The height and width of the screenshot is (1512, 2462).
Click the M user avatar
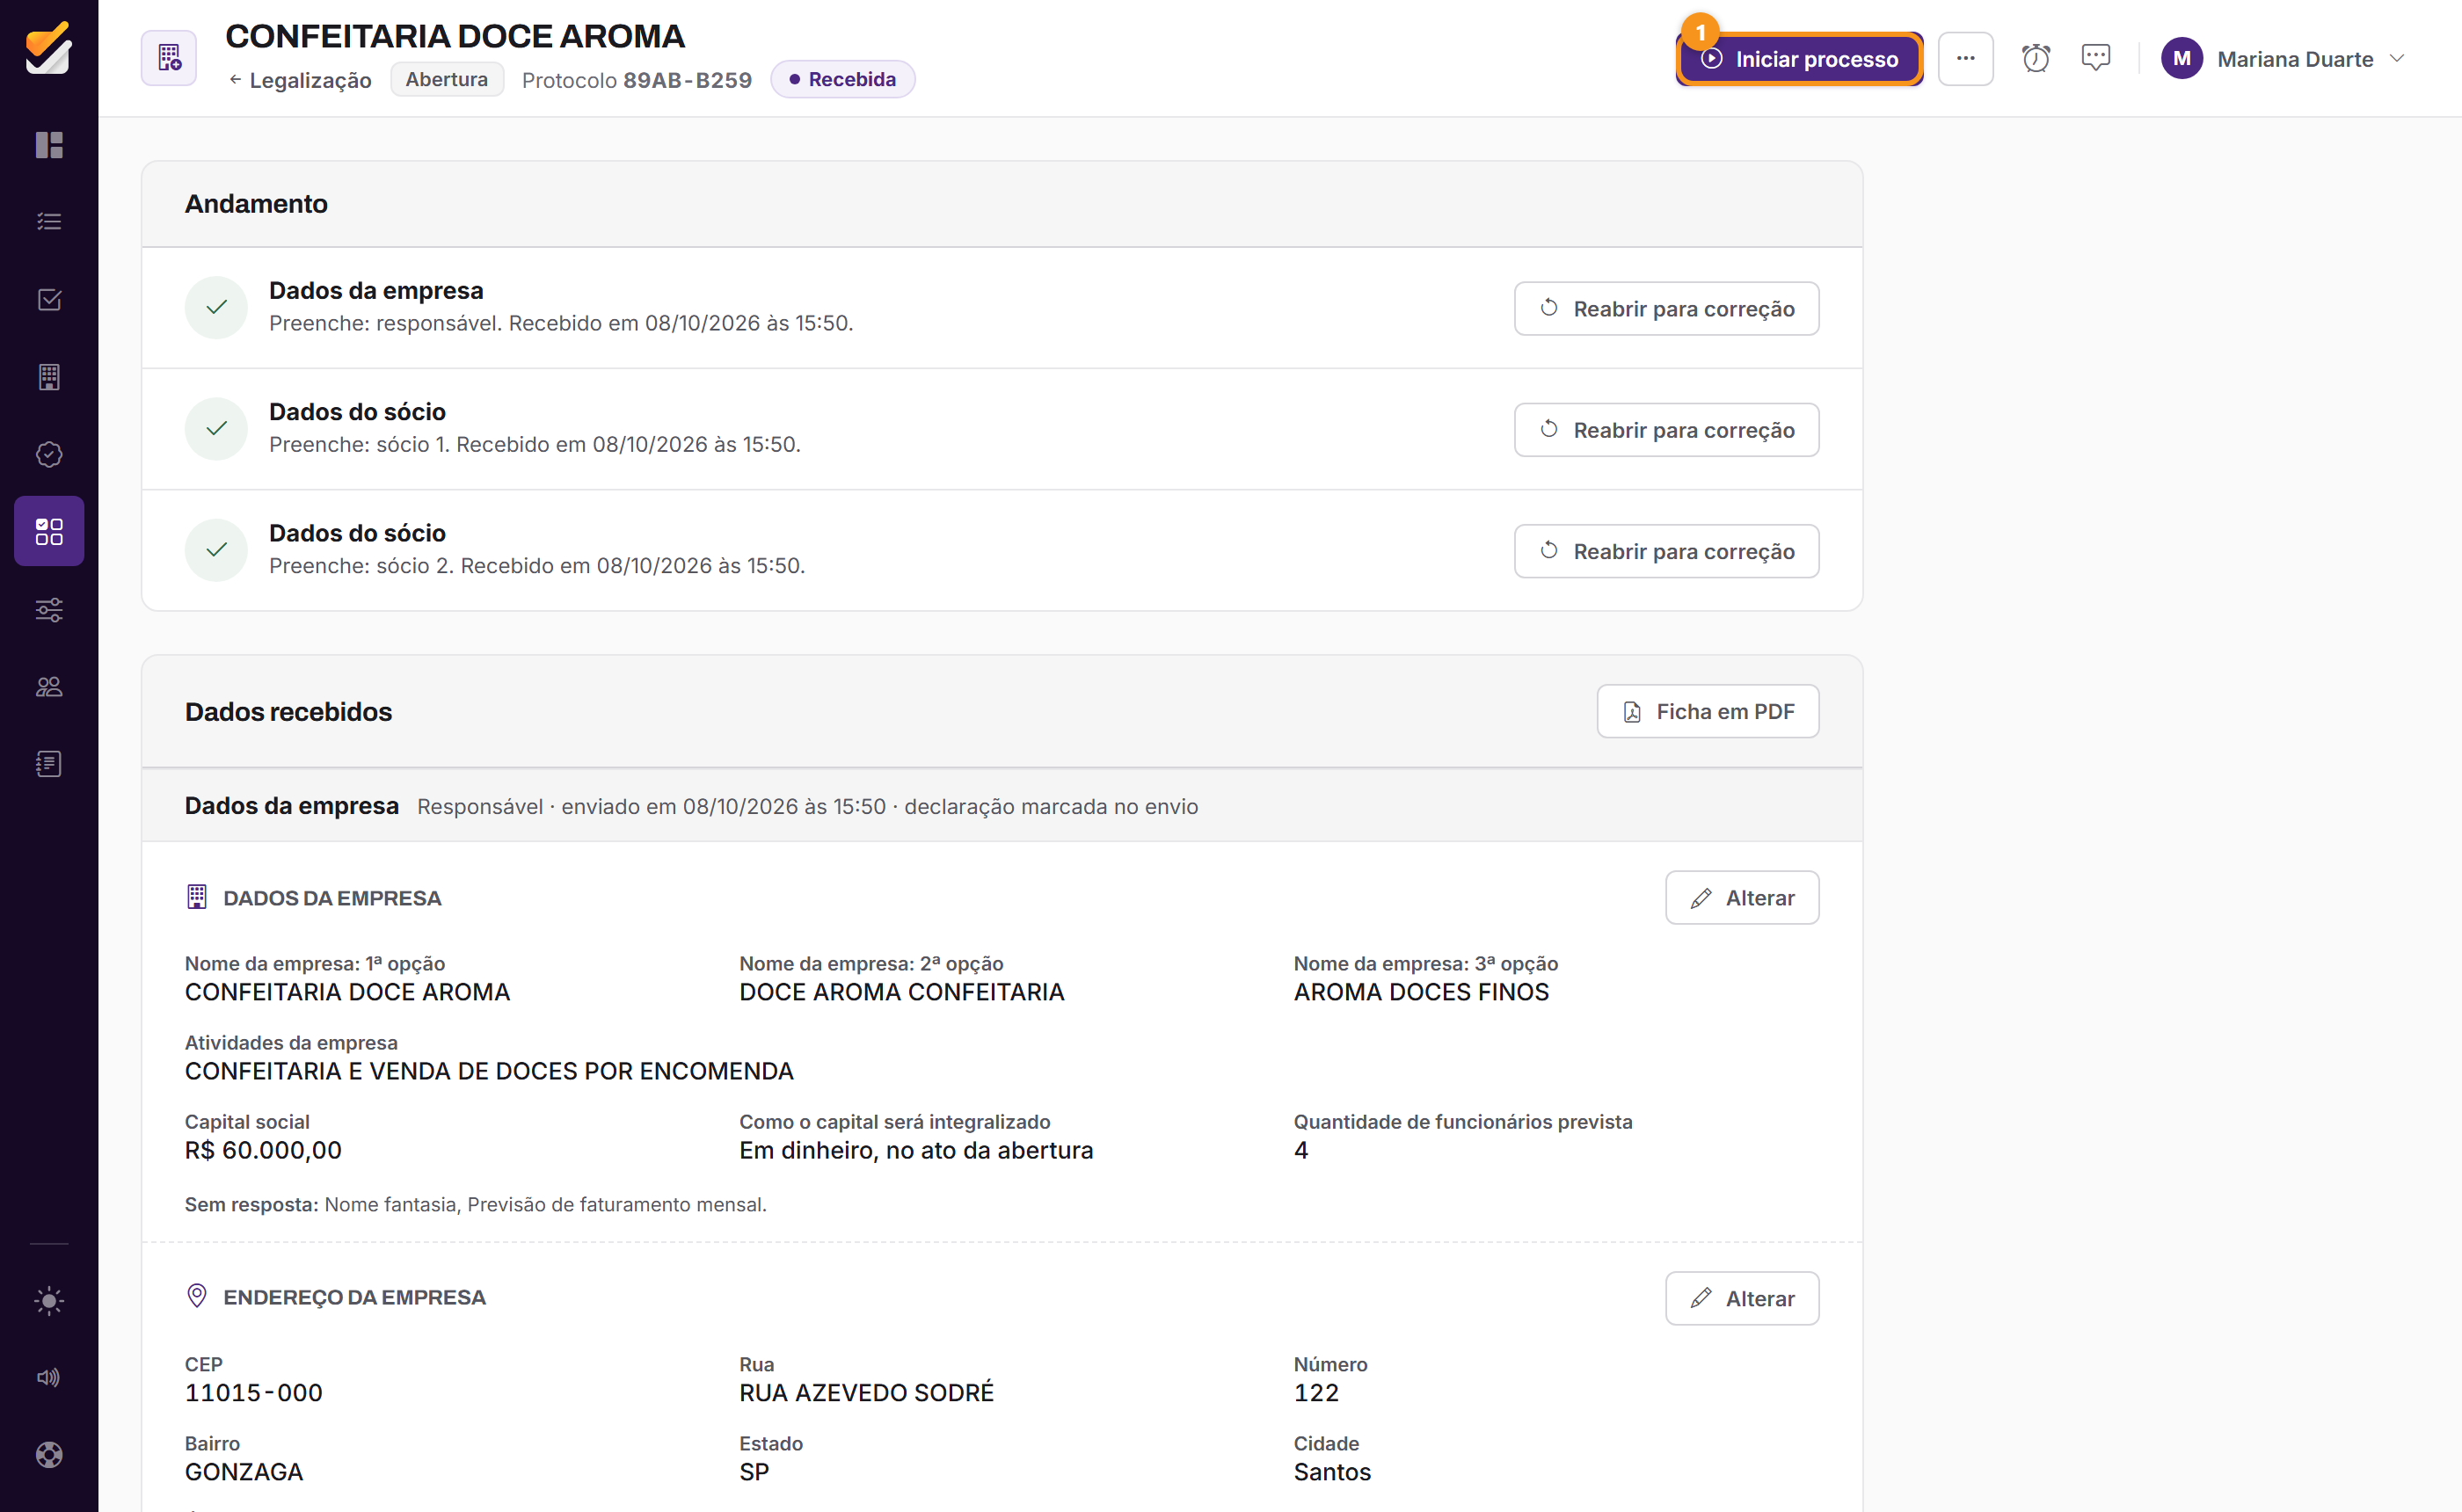(2182, 58)
